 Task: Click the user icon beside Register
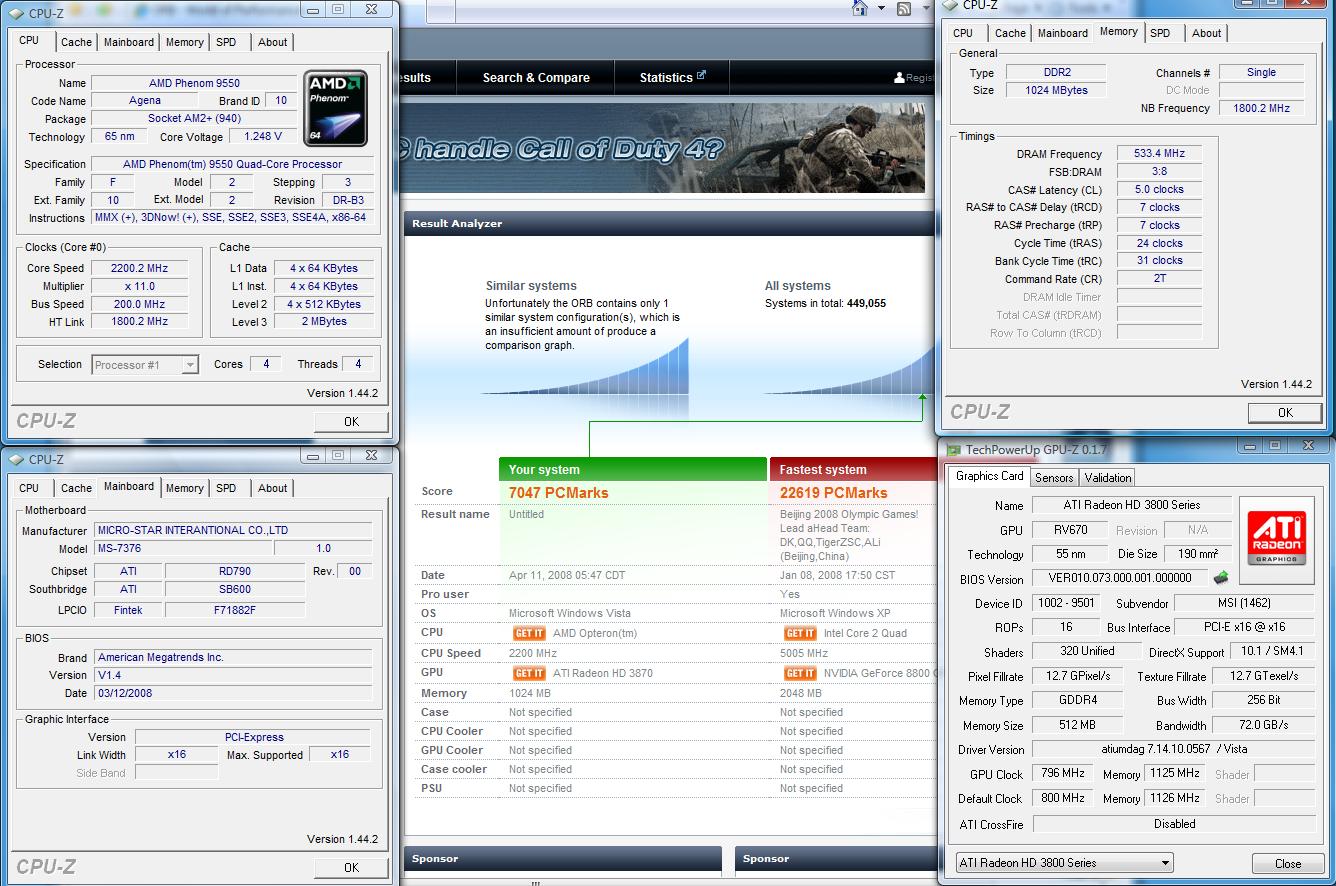899,78
